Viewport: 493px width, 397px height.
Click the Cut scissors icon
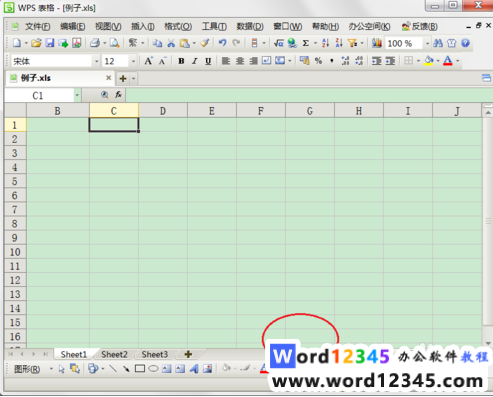click(x=171, y=43)
